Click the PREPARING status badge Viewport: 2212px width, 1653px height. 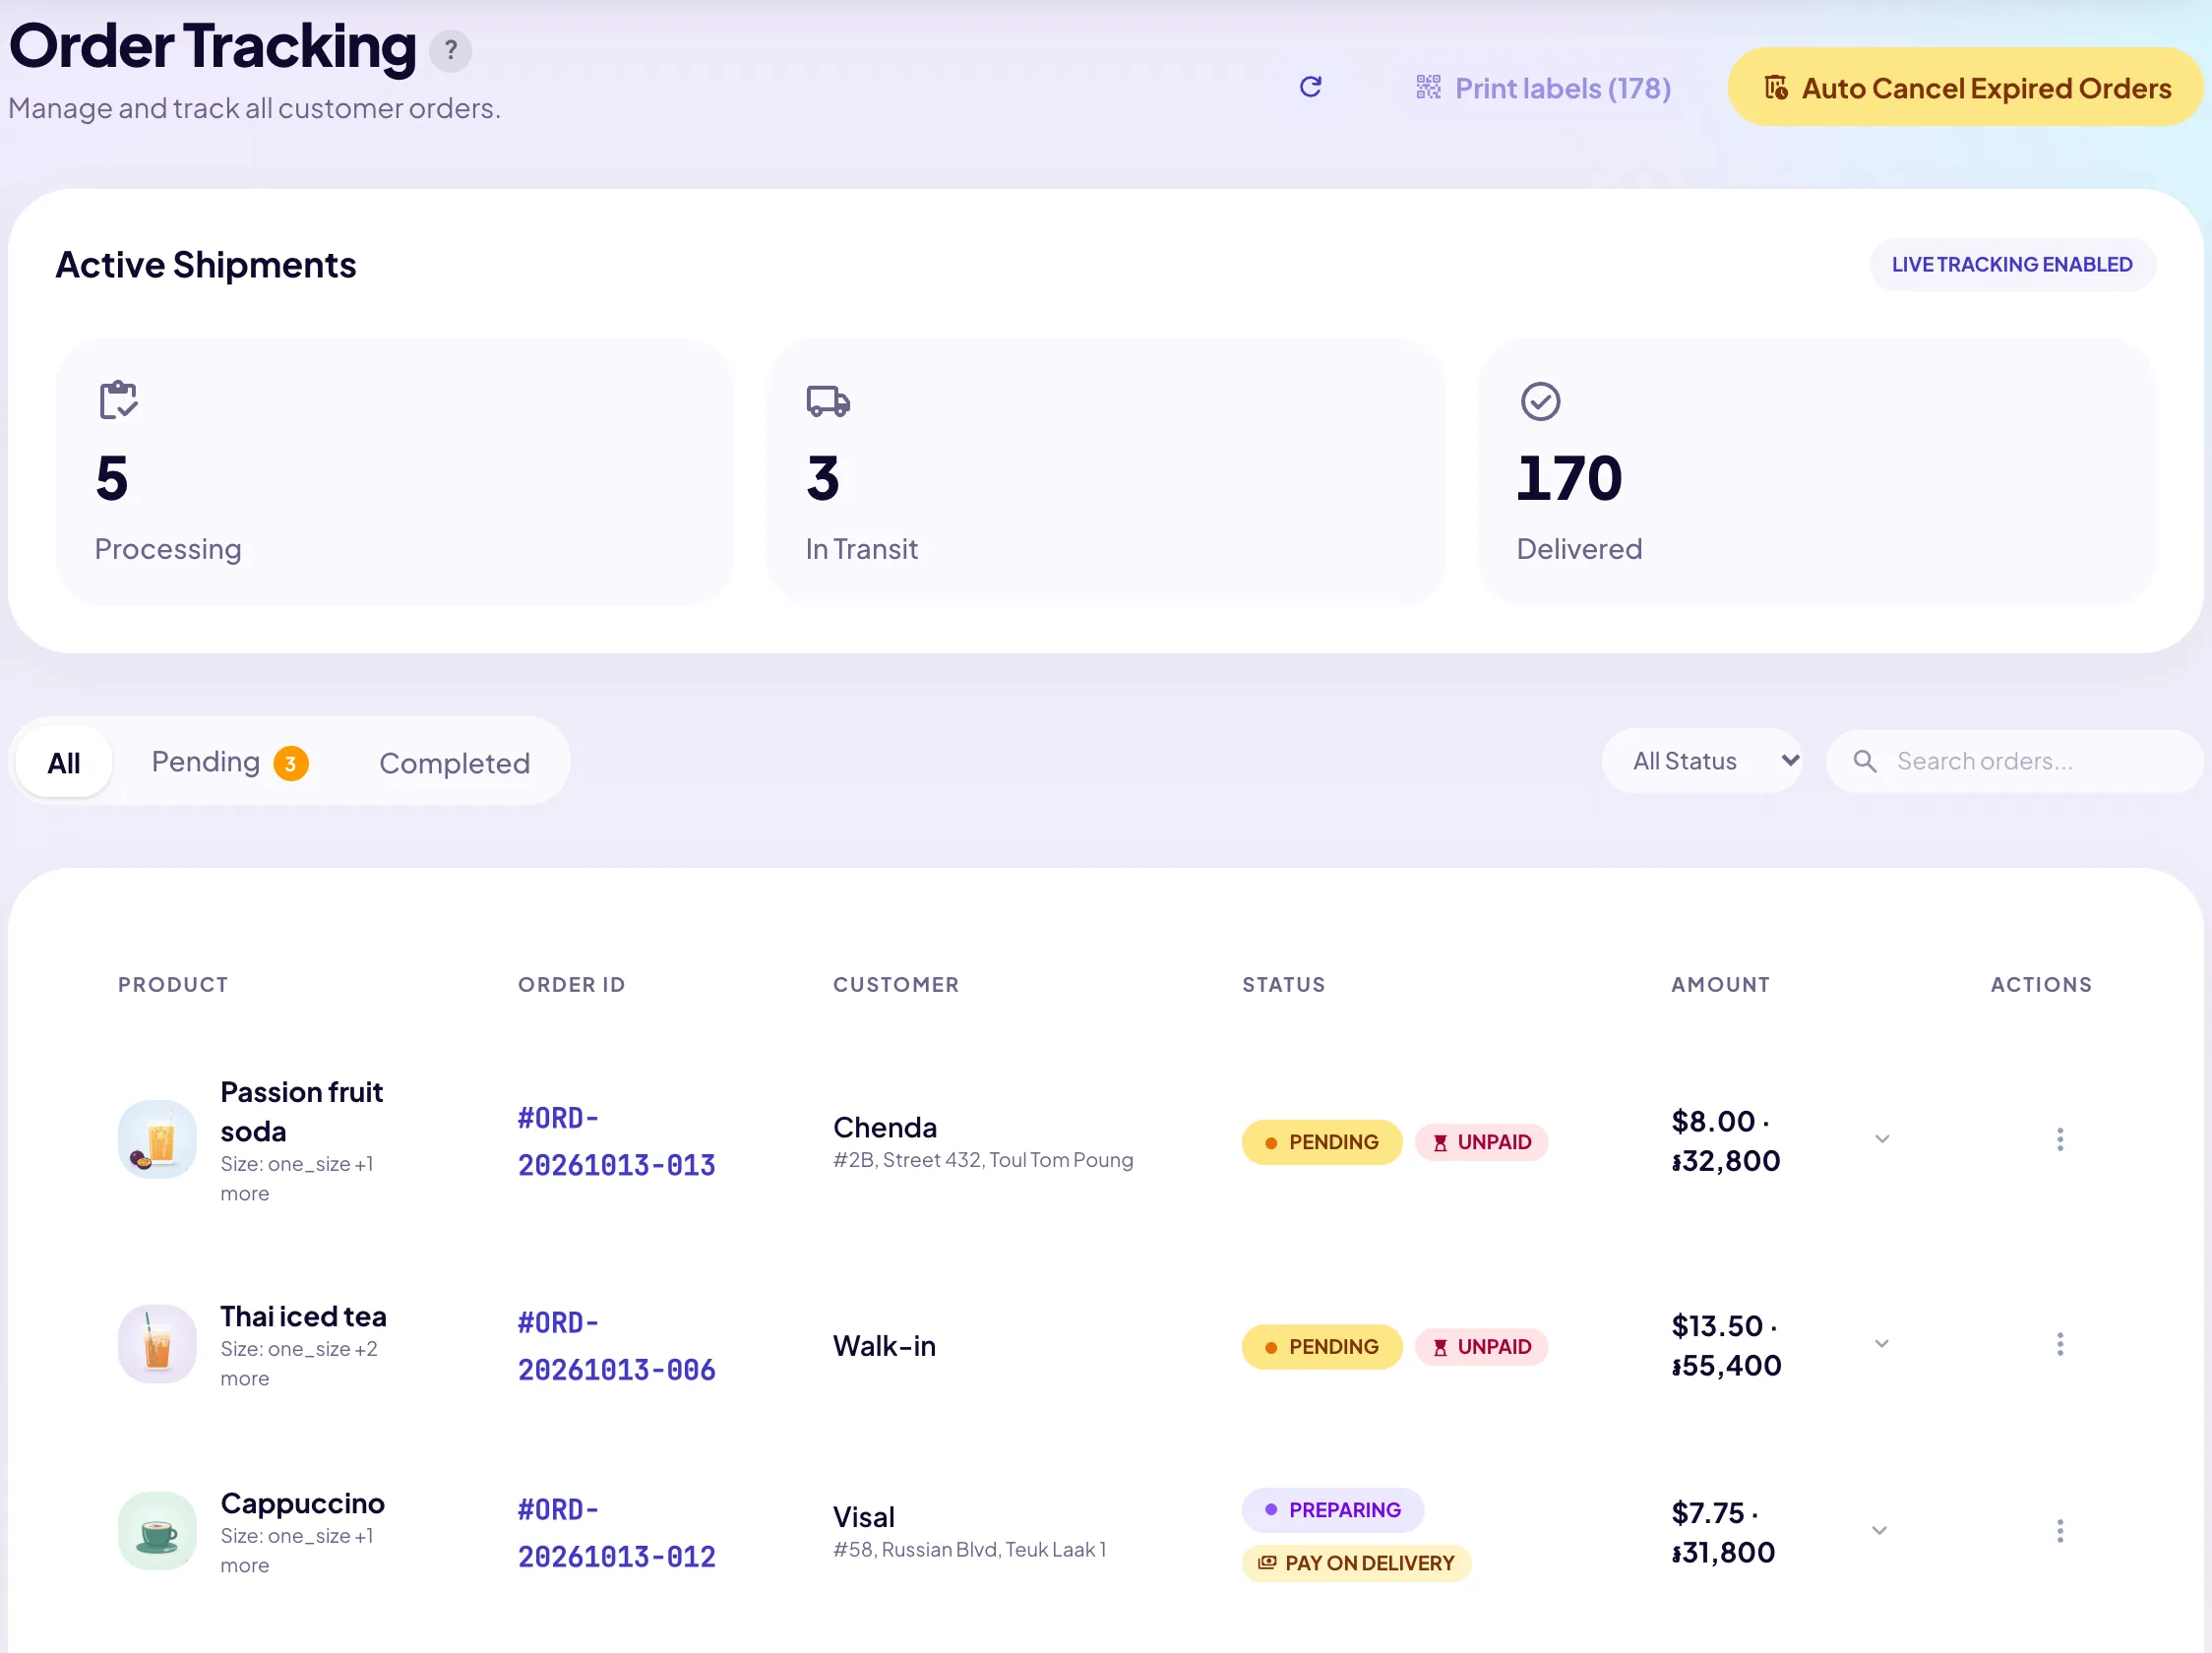point(1333,1510)
